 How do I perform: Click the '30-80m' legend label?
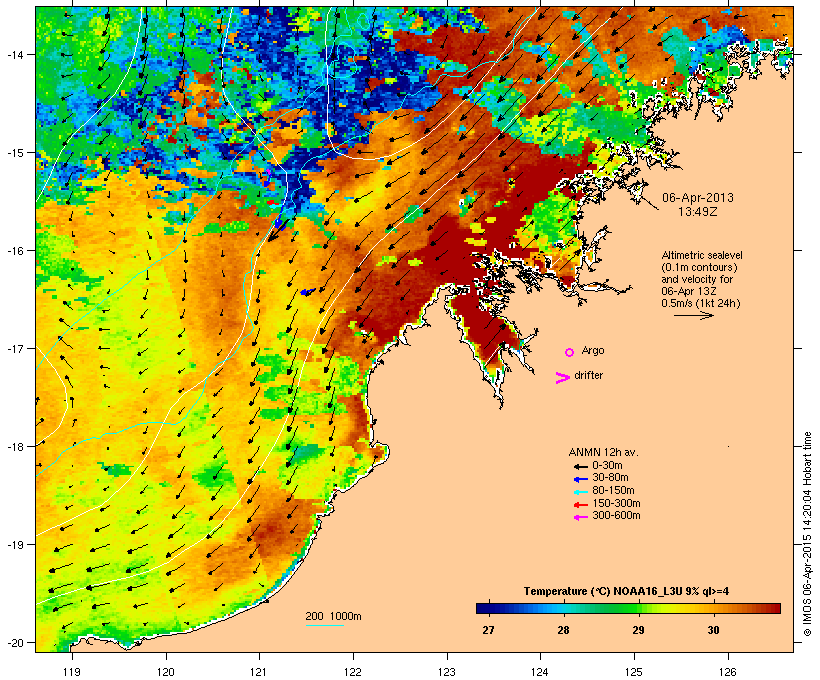(610, 478)
